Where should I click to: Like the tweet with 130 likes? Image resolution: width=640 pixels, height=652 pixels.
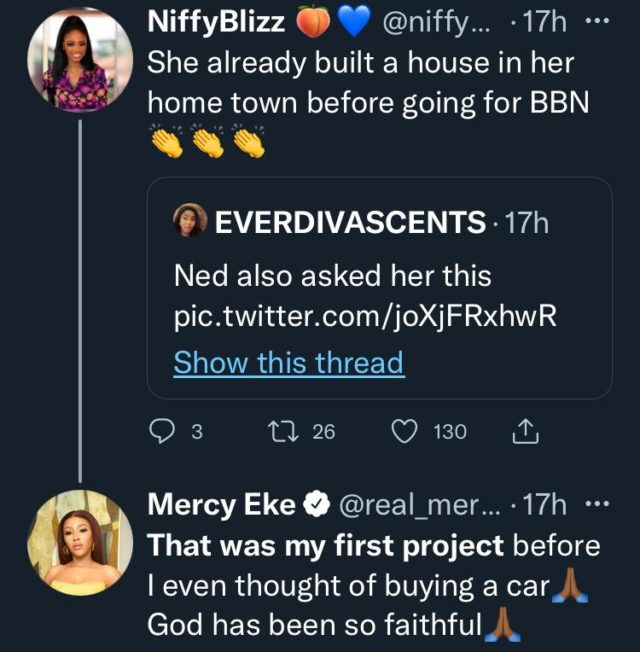click(405, 432)
